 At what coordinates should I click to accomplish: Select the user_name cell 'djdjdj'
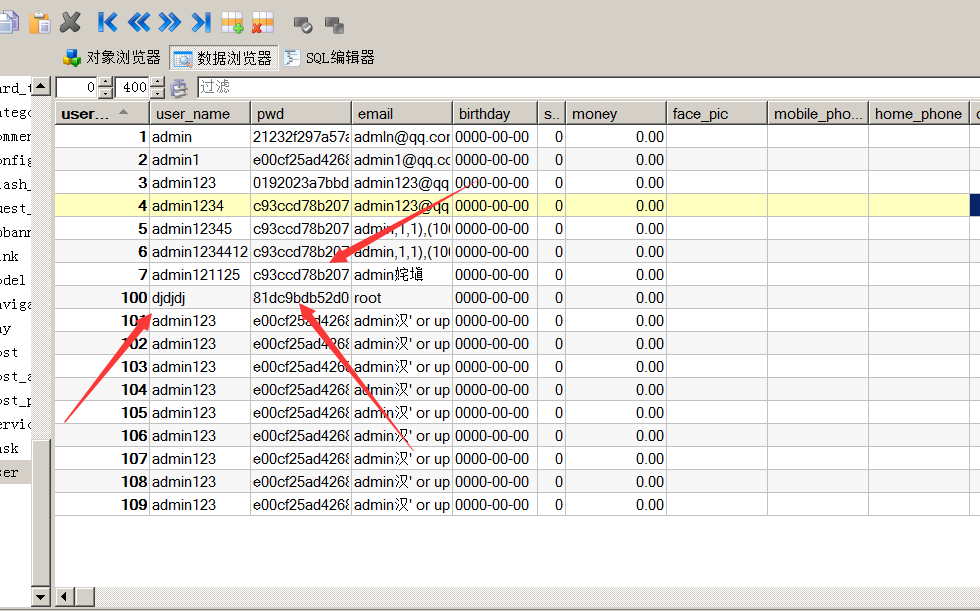coord(200,298)
